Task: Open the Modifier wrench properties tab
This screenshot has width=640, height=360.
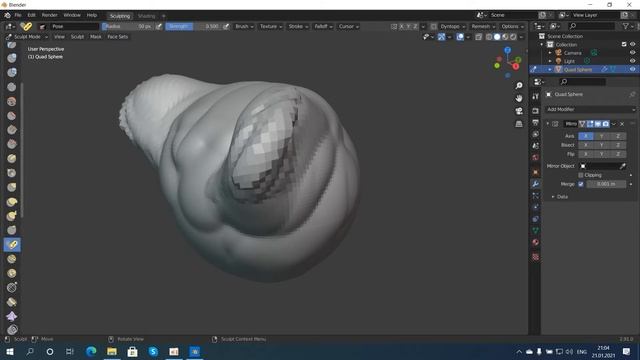Action: 536,184
